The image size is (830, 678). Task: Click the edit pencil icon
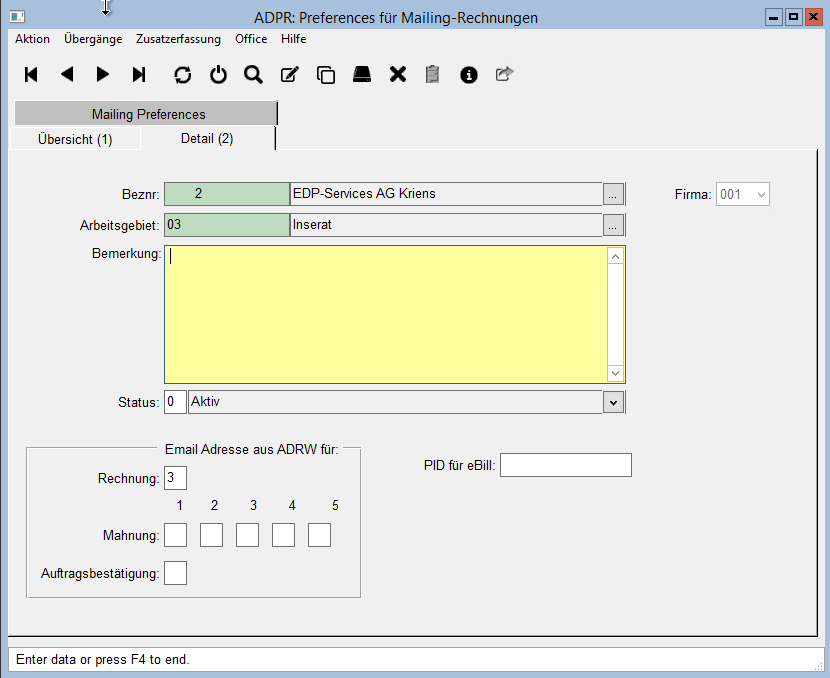pos(289,74)
